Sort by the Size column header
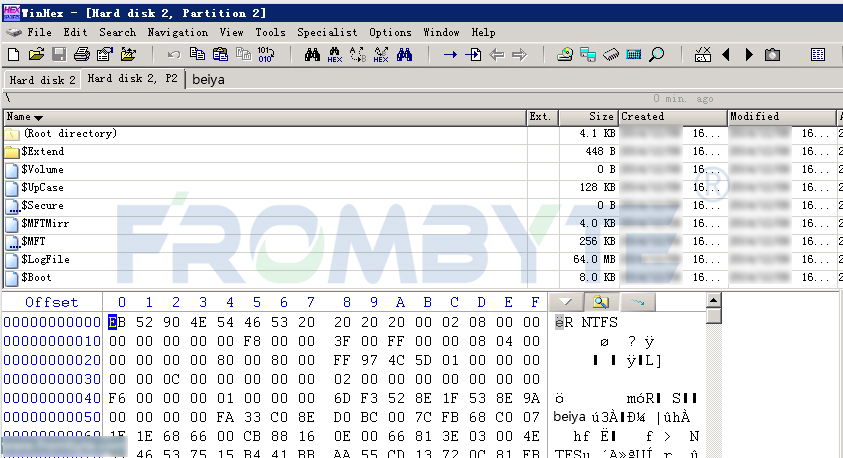The height and width of the screenshot is (458, 843). (x=588, y=117)
